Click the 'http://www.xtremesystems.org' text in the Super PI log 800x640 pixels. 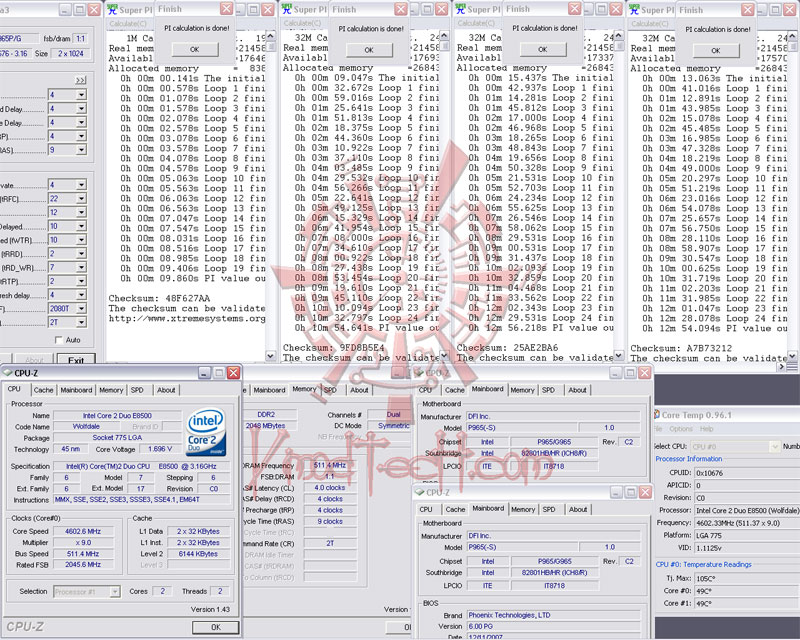pos(187,318)
